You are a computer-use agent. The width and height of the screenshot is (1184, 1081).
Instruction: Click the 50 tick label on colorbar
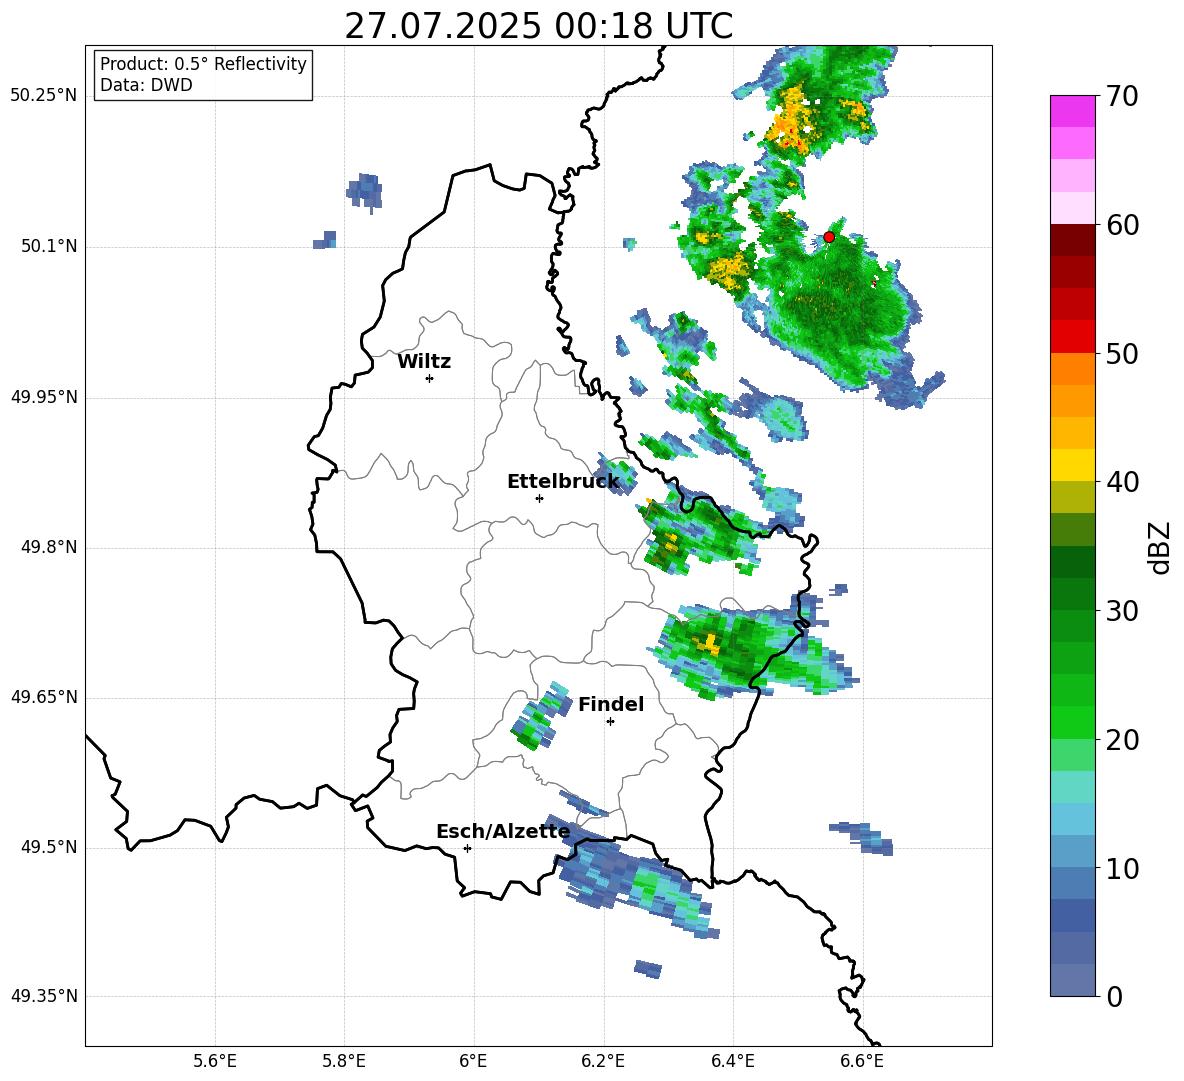point(1122,354)
